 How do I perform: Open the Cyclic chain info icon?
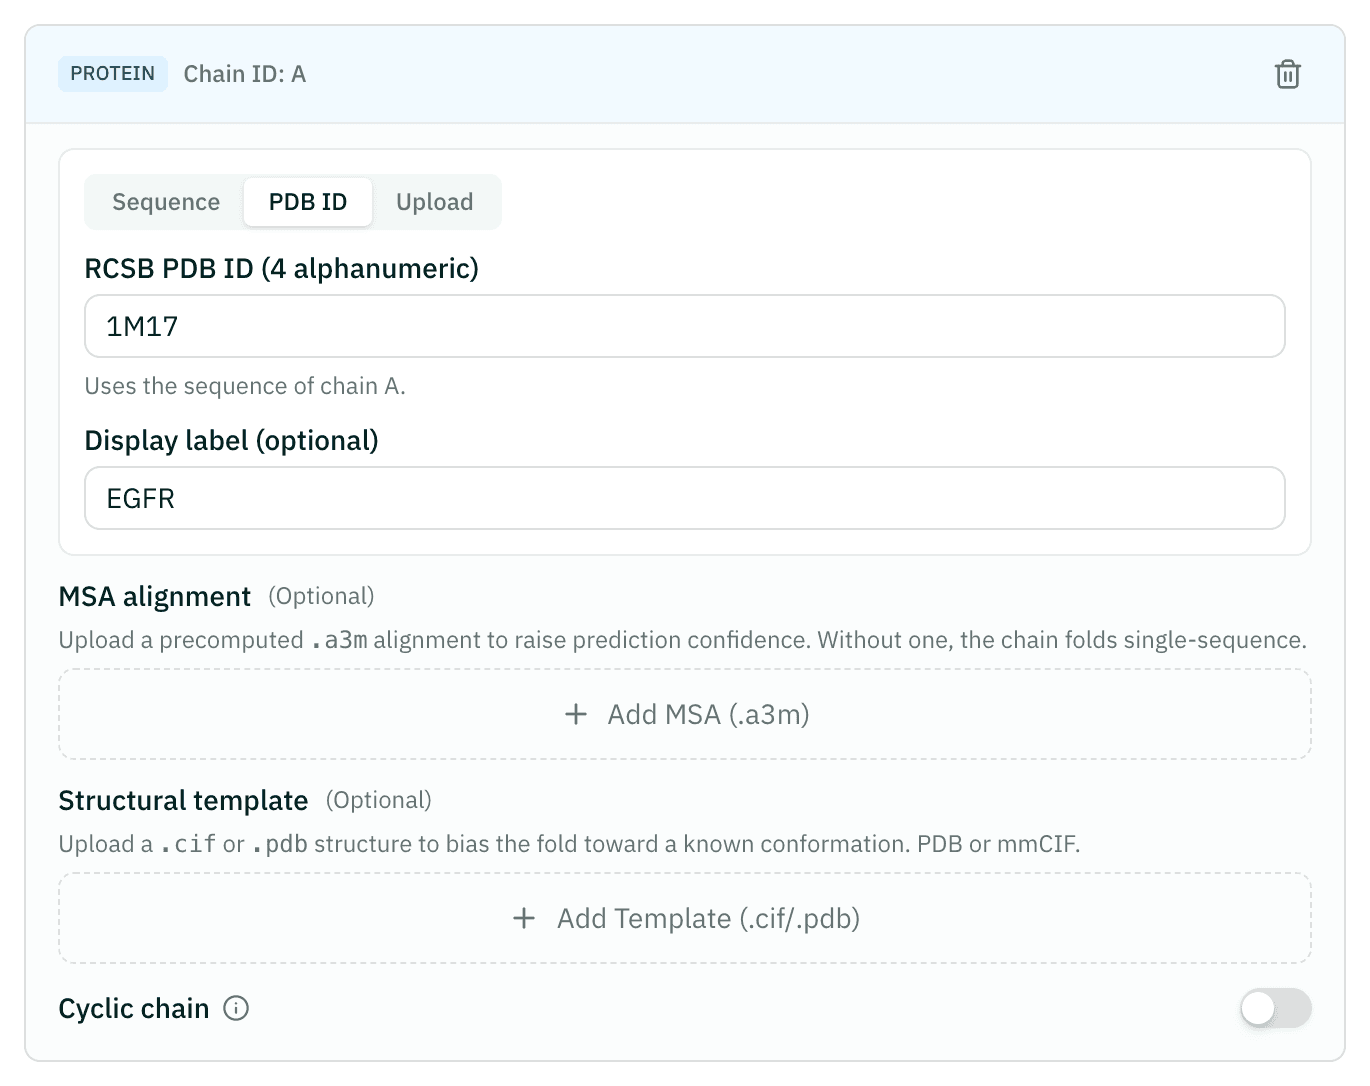pyautogui.click(x=236, y=1008)
